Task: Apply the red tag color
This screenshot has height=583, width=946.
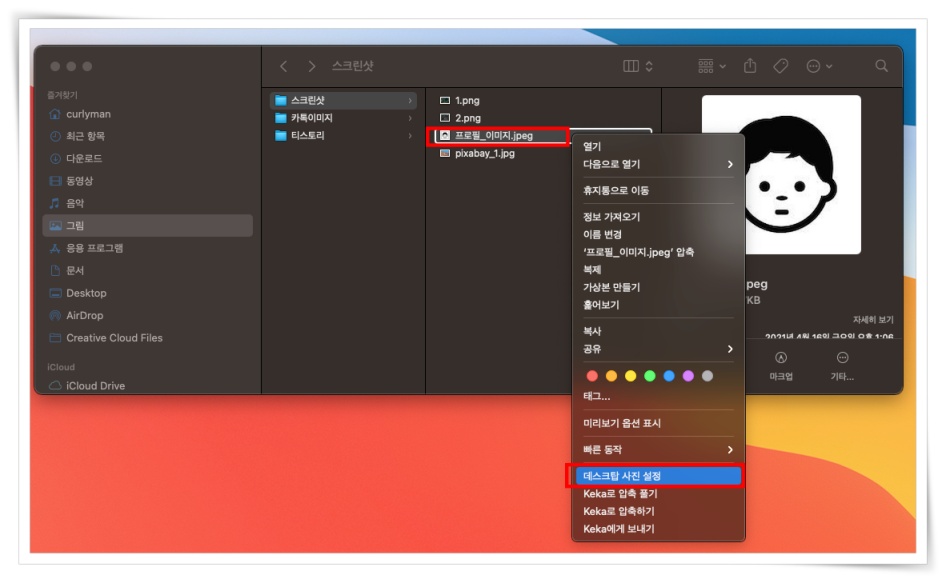Action: tap(592, 376)
